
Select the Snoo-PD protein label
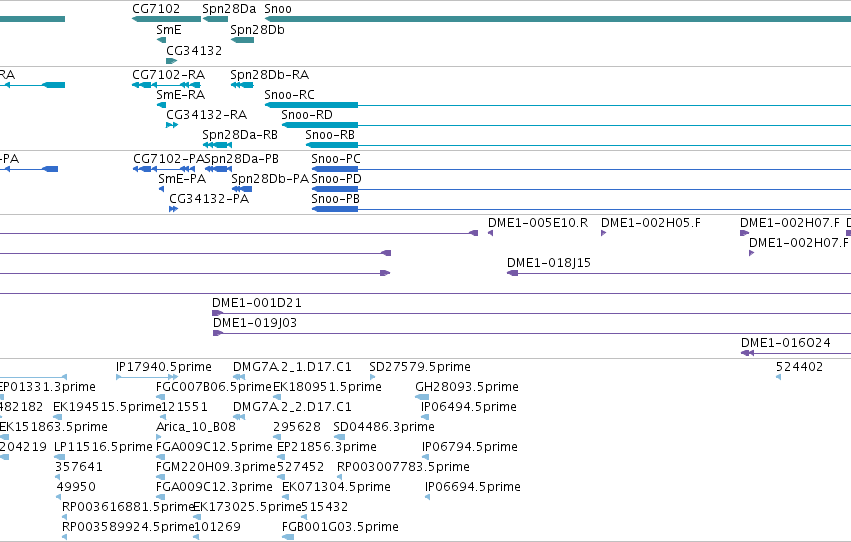tap(336, 179)
